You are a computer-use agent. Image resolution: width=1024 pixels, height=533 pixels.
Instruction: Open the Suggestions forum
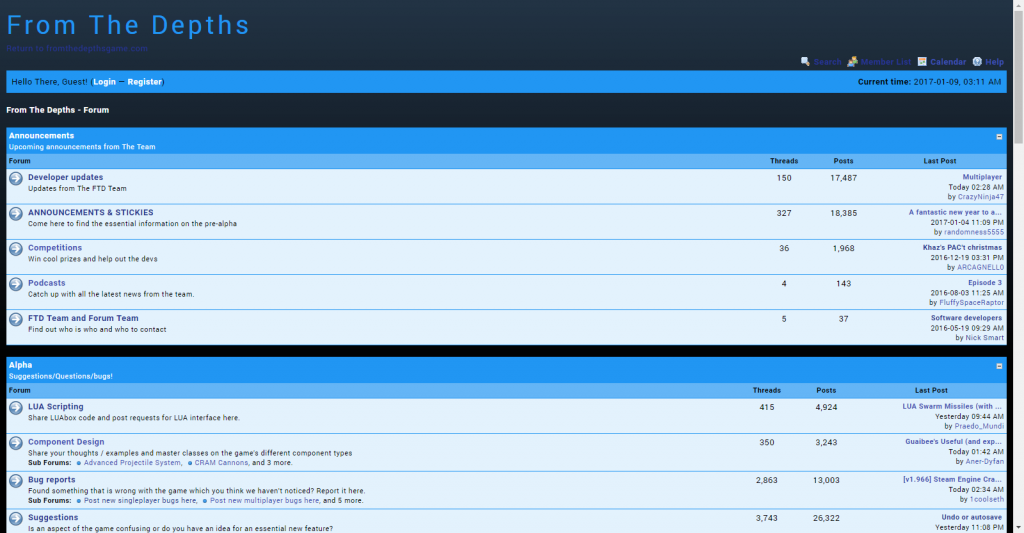(53, 517)
